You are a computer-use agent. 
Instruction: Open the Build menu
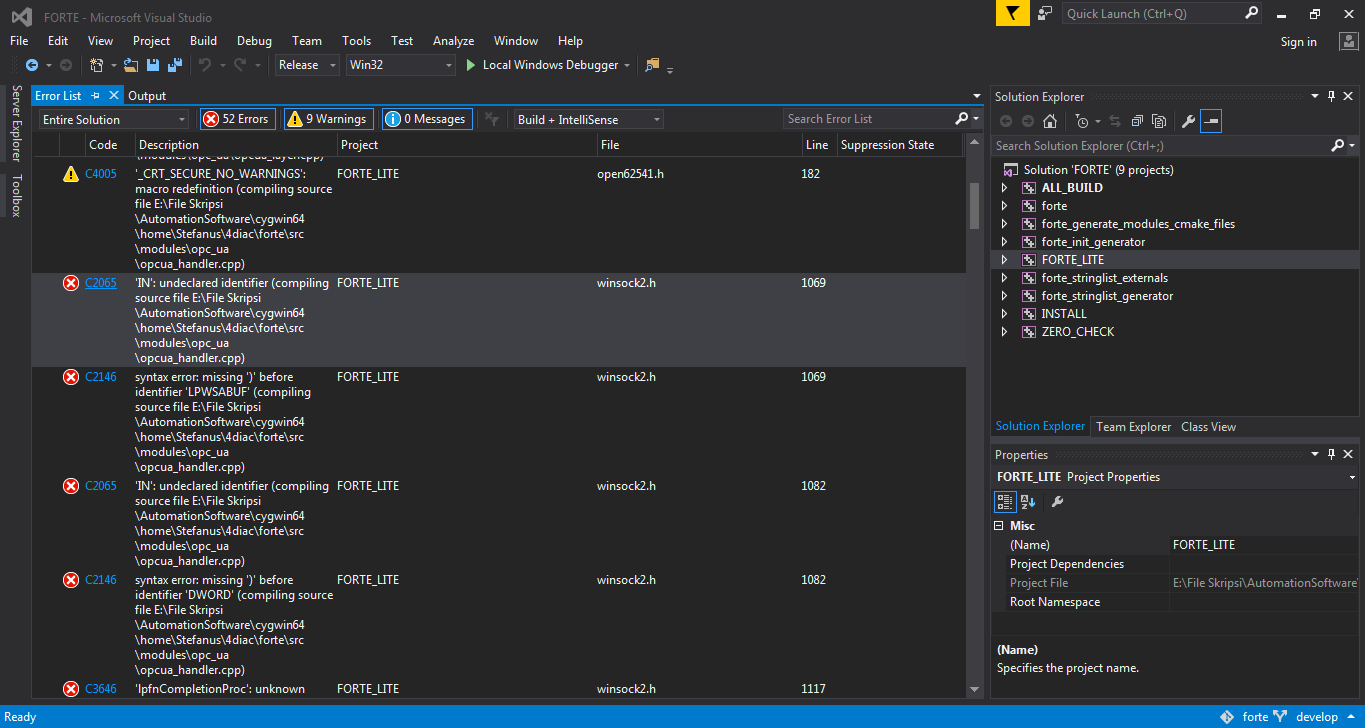(x=203, y=41)
